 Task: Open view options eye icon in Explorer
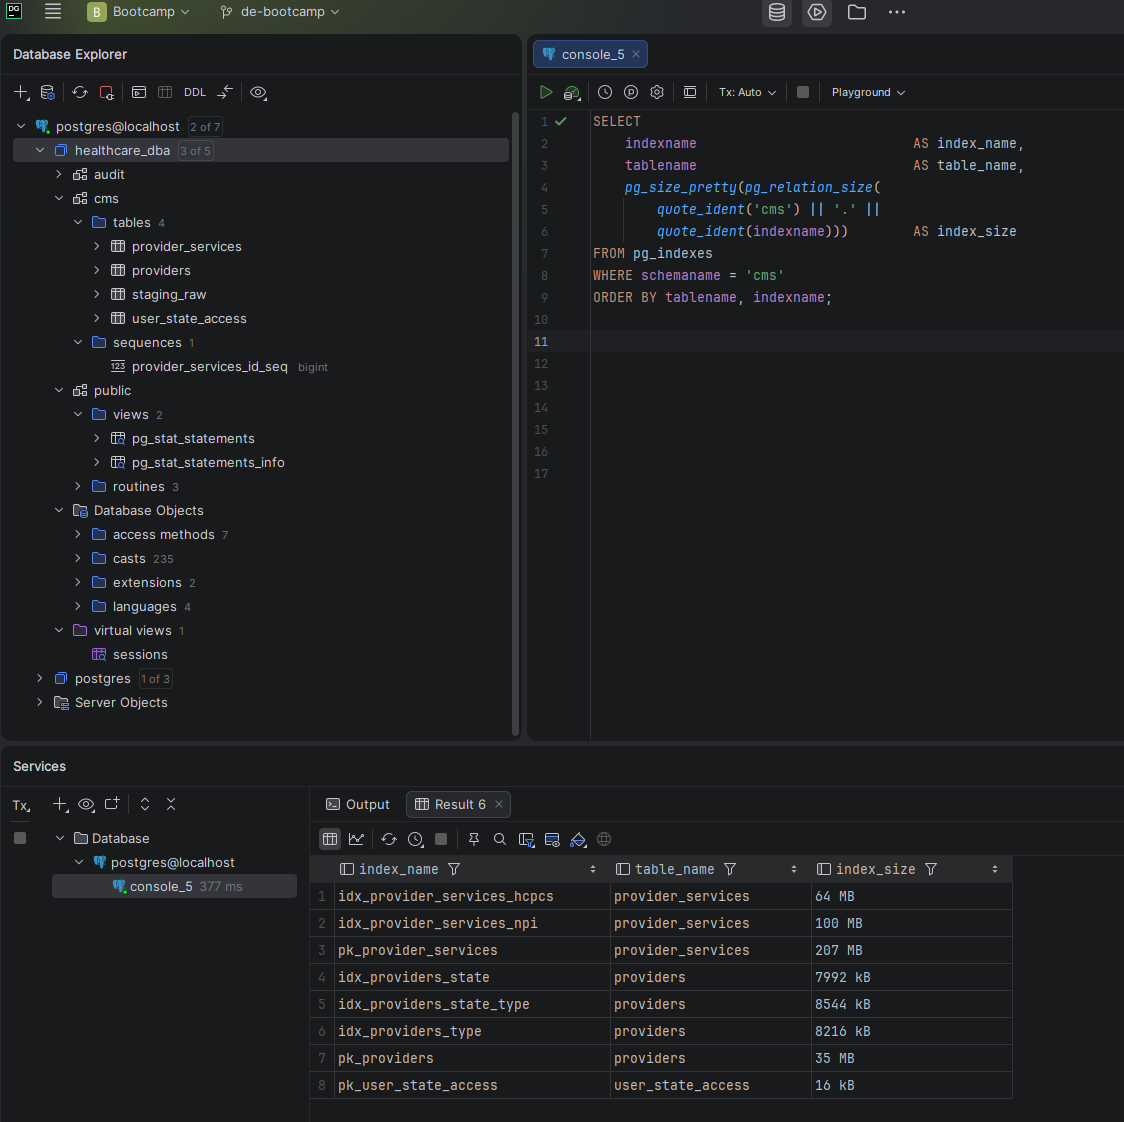pyautogui.click(x=258, y=92)
